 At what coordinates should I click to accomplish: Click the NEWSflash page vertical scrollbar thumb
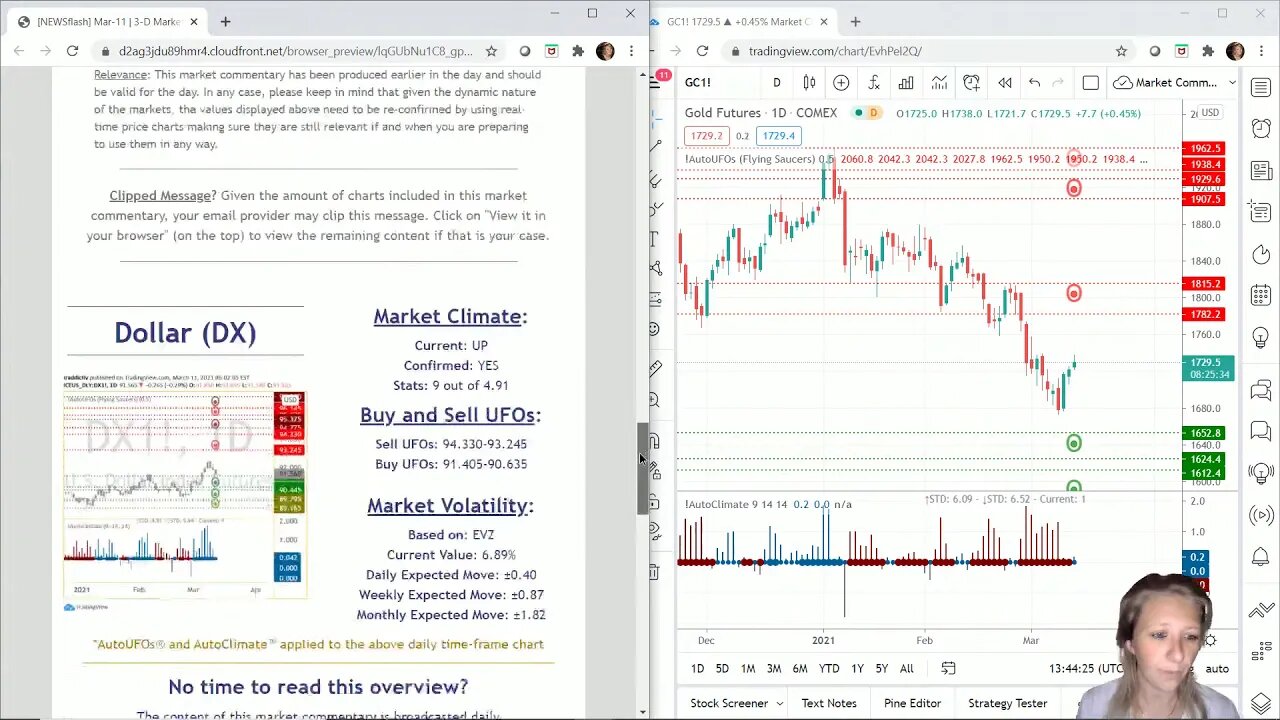[x=642, y=468]
